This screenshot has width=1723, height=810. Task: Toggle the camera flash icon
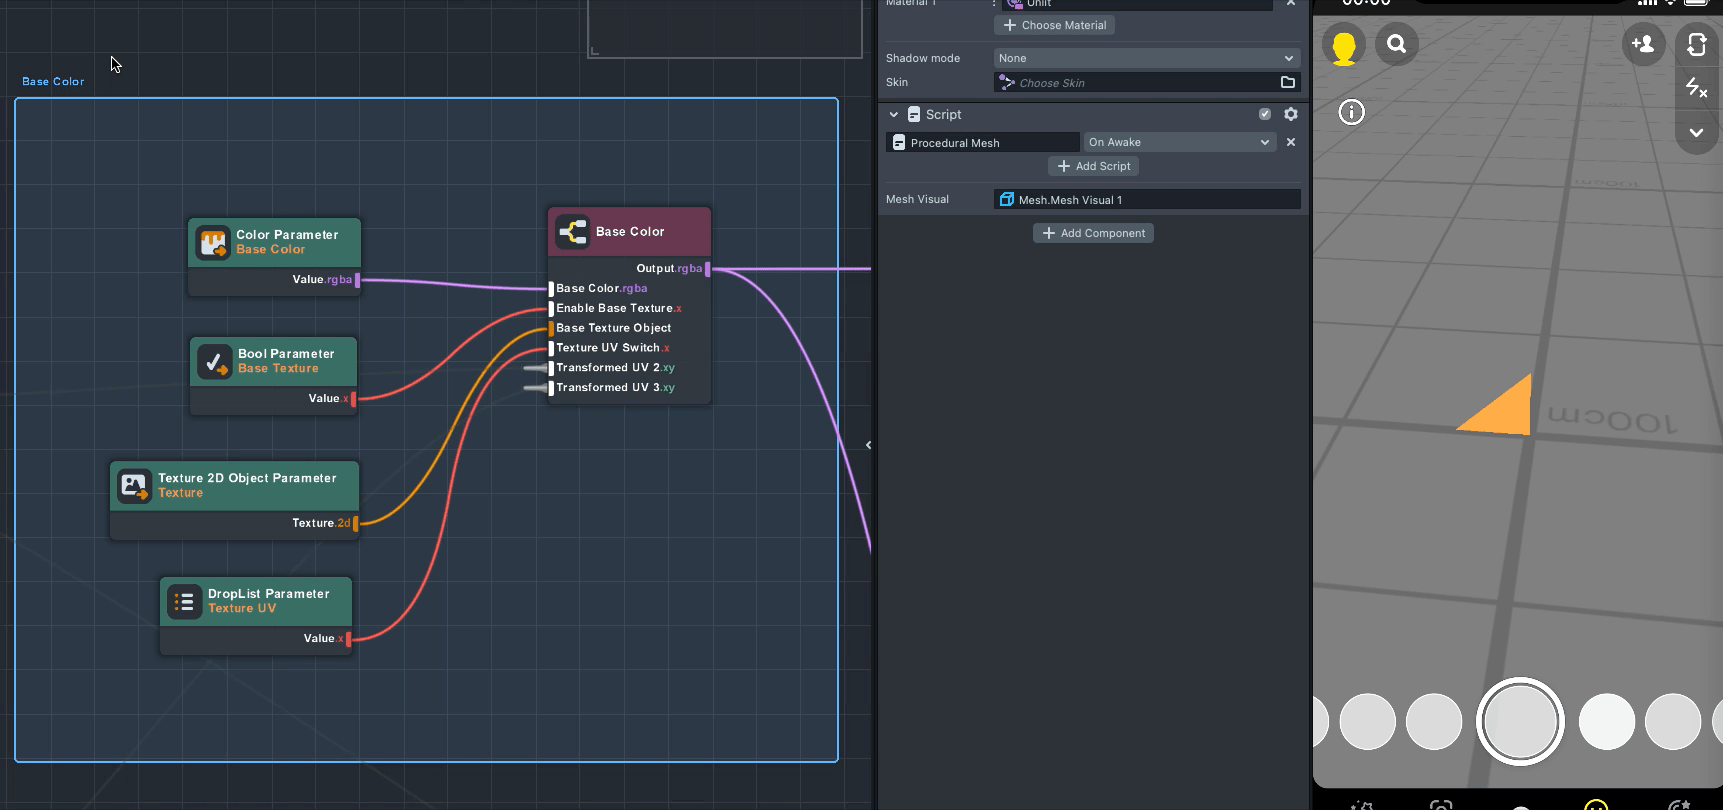pos(1696,88)
